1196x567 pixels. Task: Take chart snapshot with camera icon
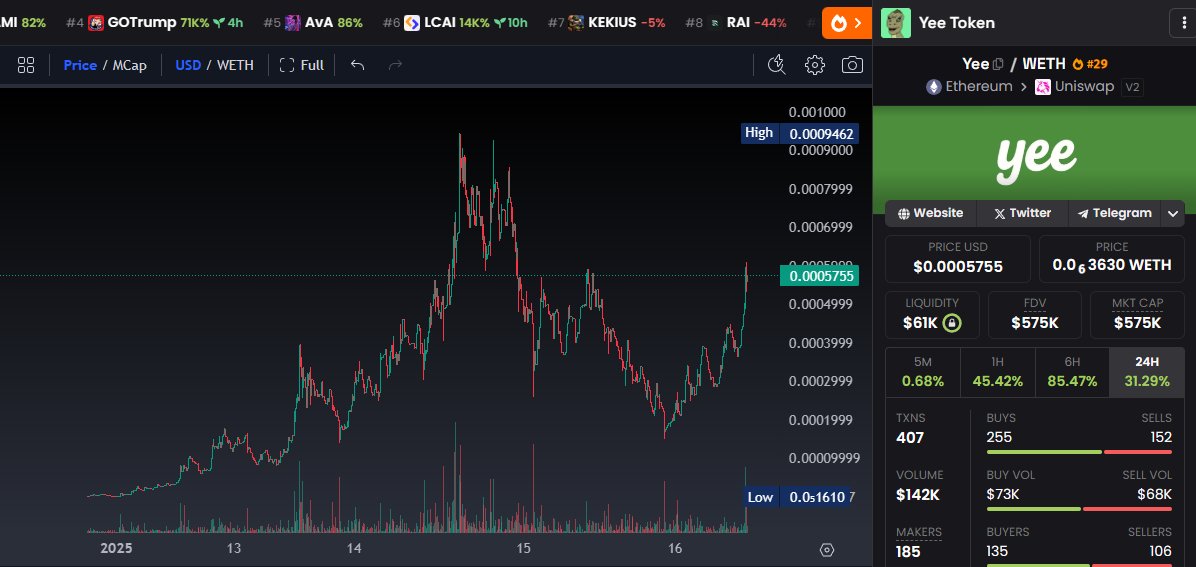click(x=852, y=65)
